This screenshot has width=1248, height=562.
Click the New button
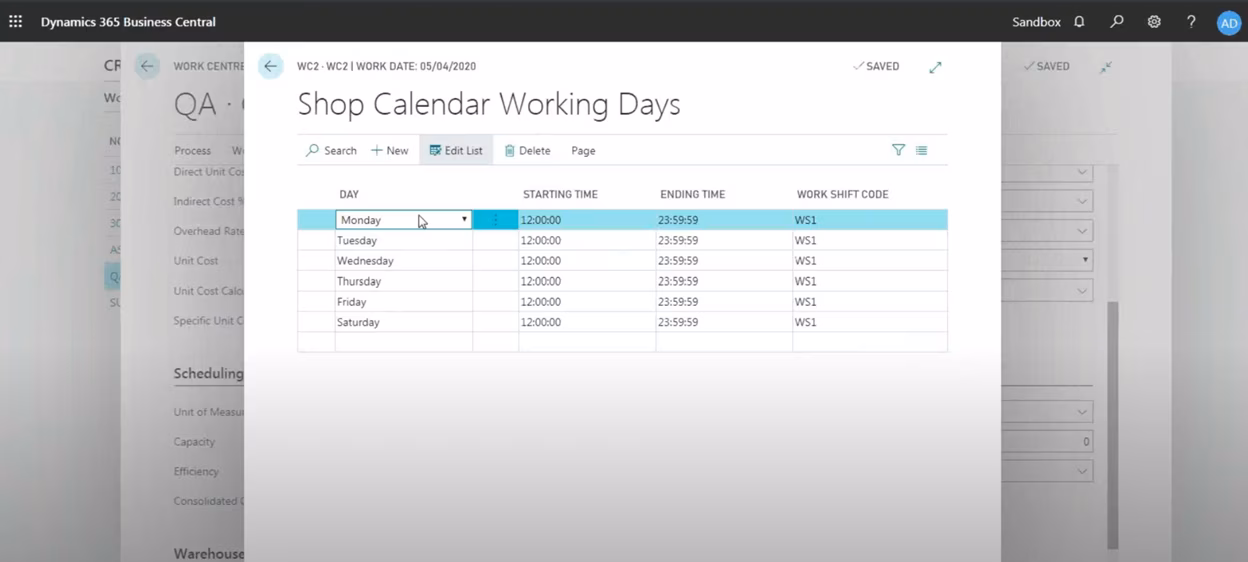point(389,151)
